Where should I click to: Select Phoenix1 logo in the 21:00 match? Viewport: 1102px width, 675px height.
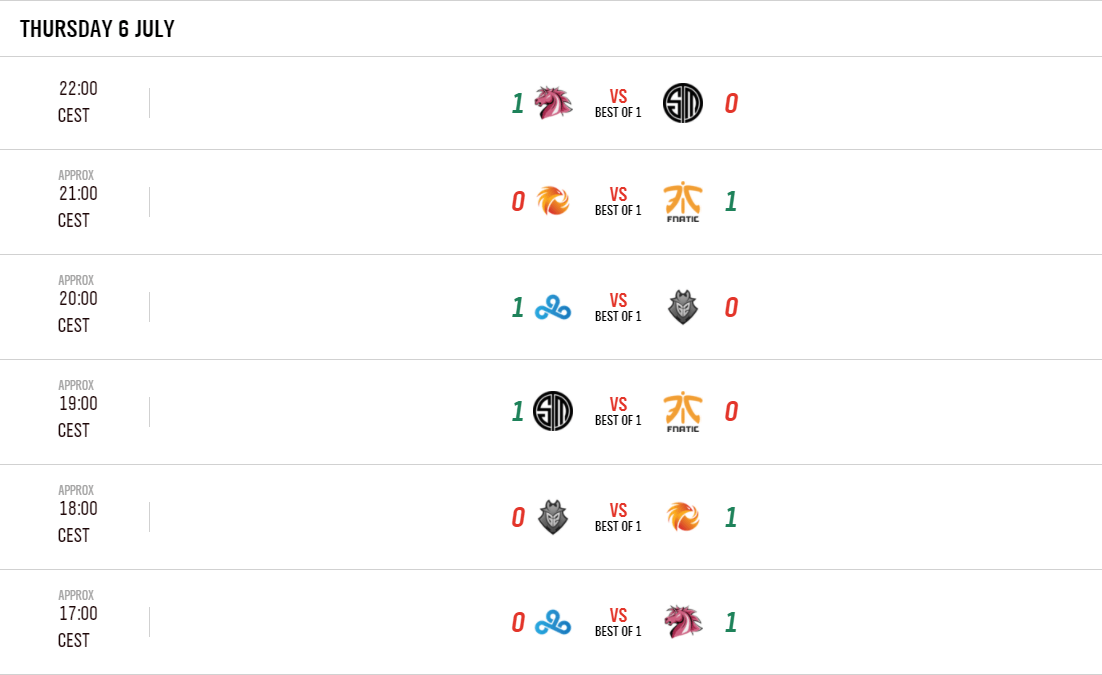553,202
